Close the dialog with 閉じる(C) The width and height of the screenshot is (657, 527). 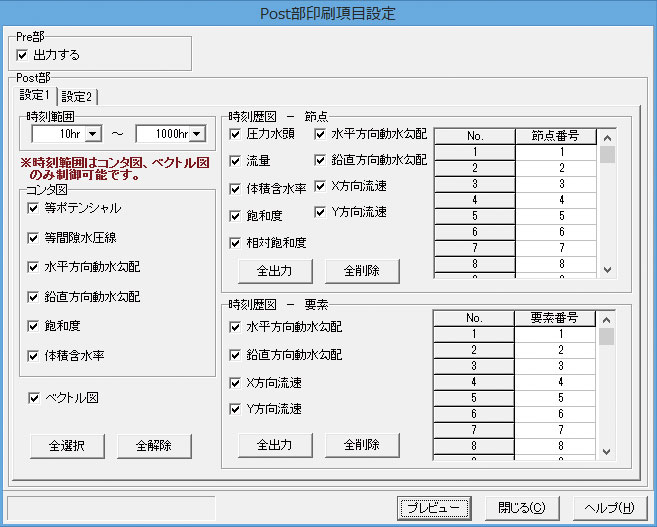(522, 508)
